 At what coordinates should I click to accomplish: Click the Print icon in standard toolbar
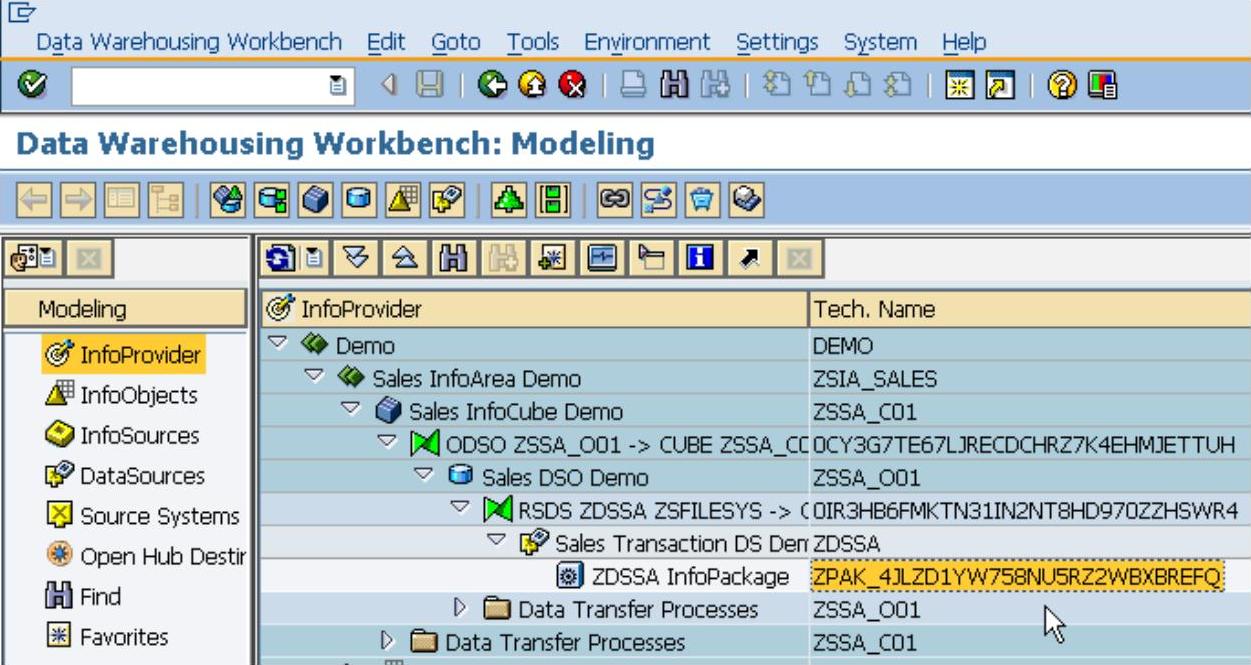click(x=633, y=86)
